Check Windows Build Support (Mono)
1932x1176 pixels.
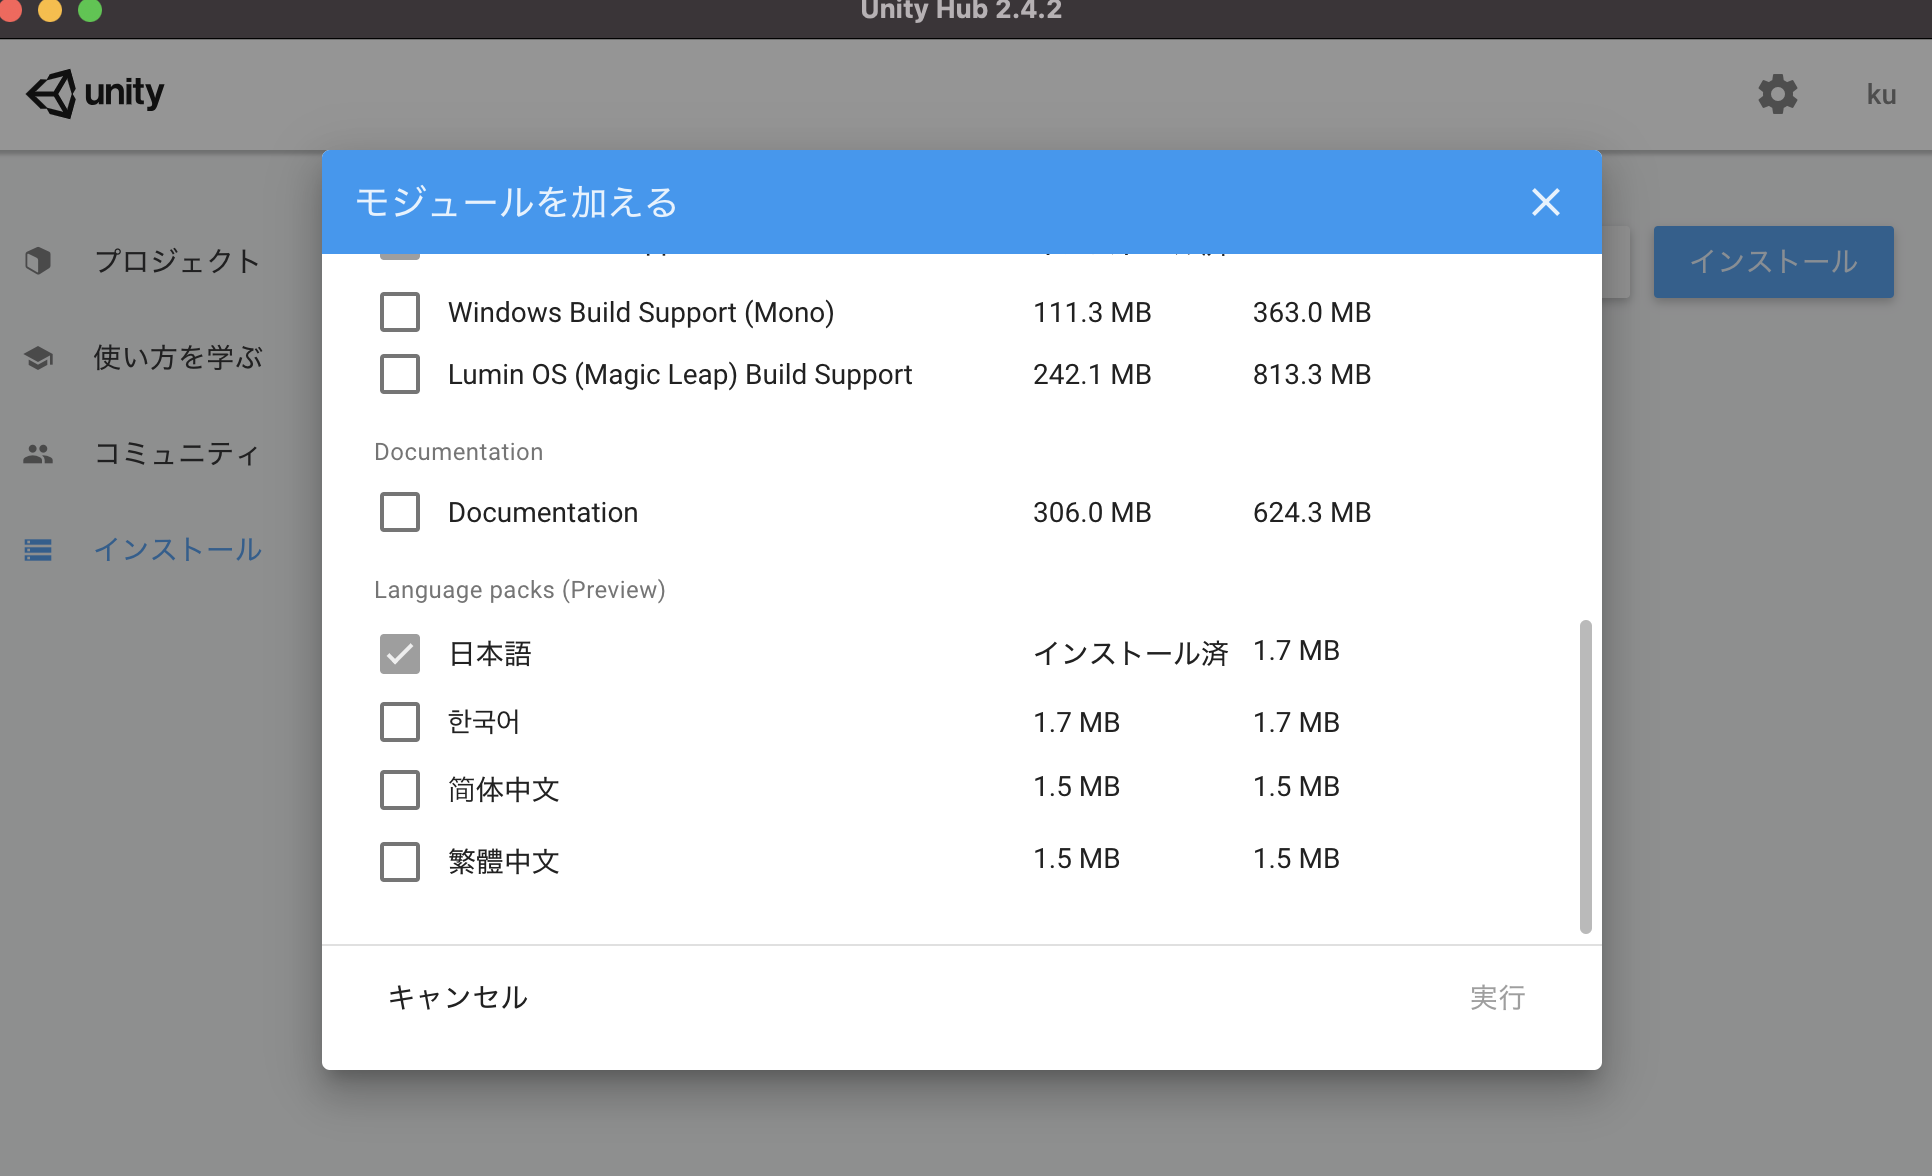click(400, 312)
